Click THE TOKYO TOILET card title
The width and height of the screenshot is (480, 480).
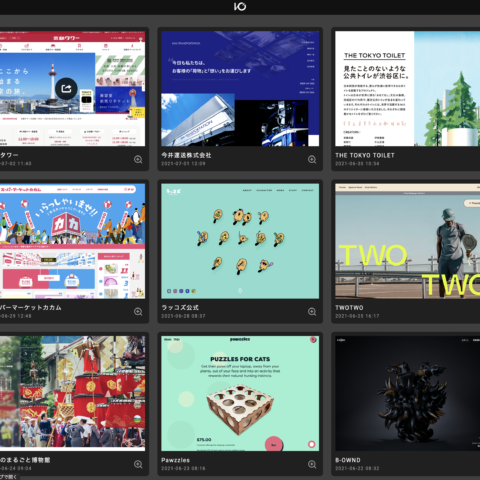pyautogui.click(x=365, y=155)
